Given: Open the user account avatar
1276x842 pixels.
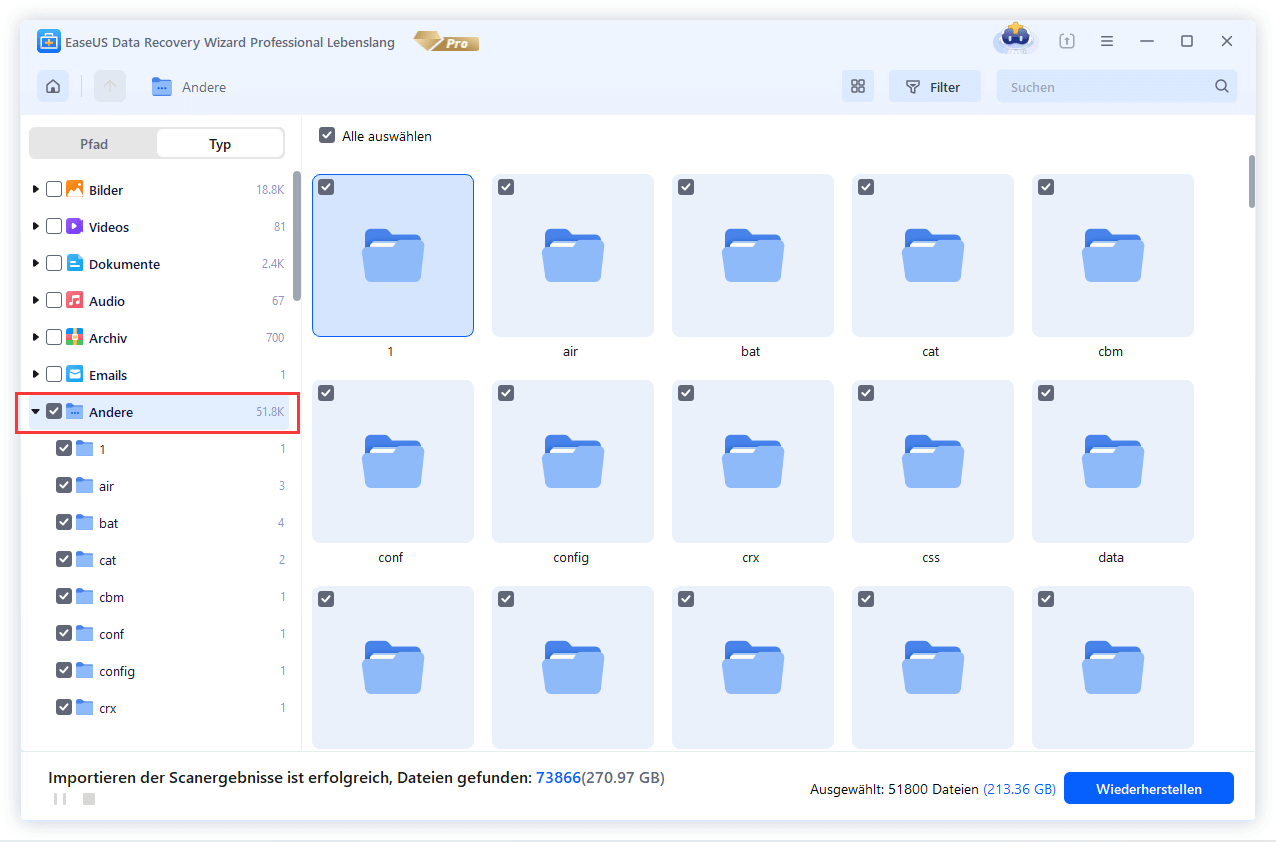Looking at the screenshot, I should tap(1015, 40).
